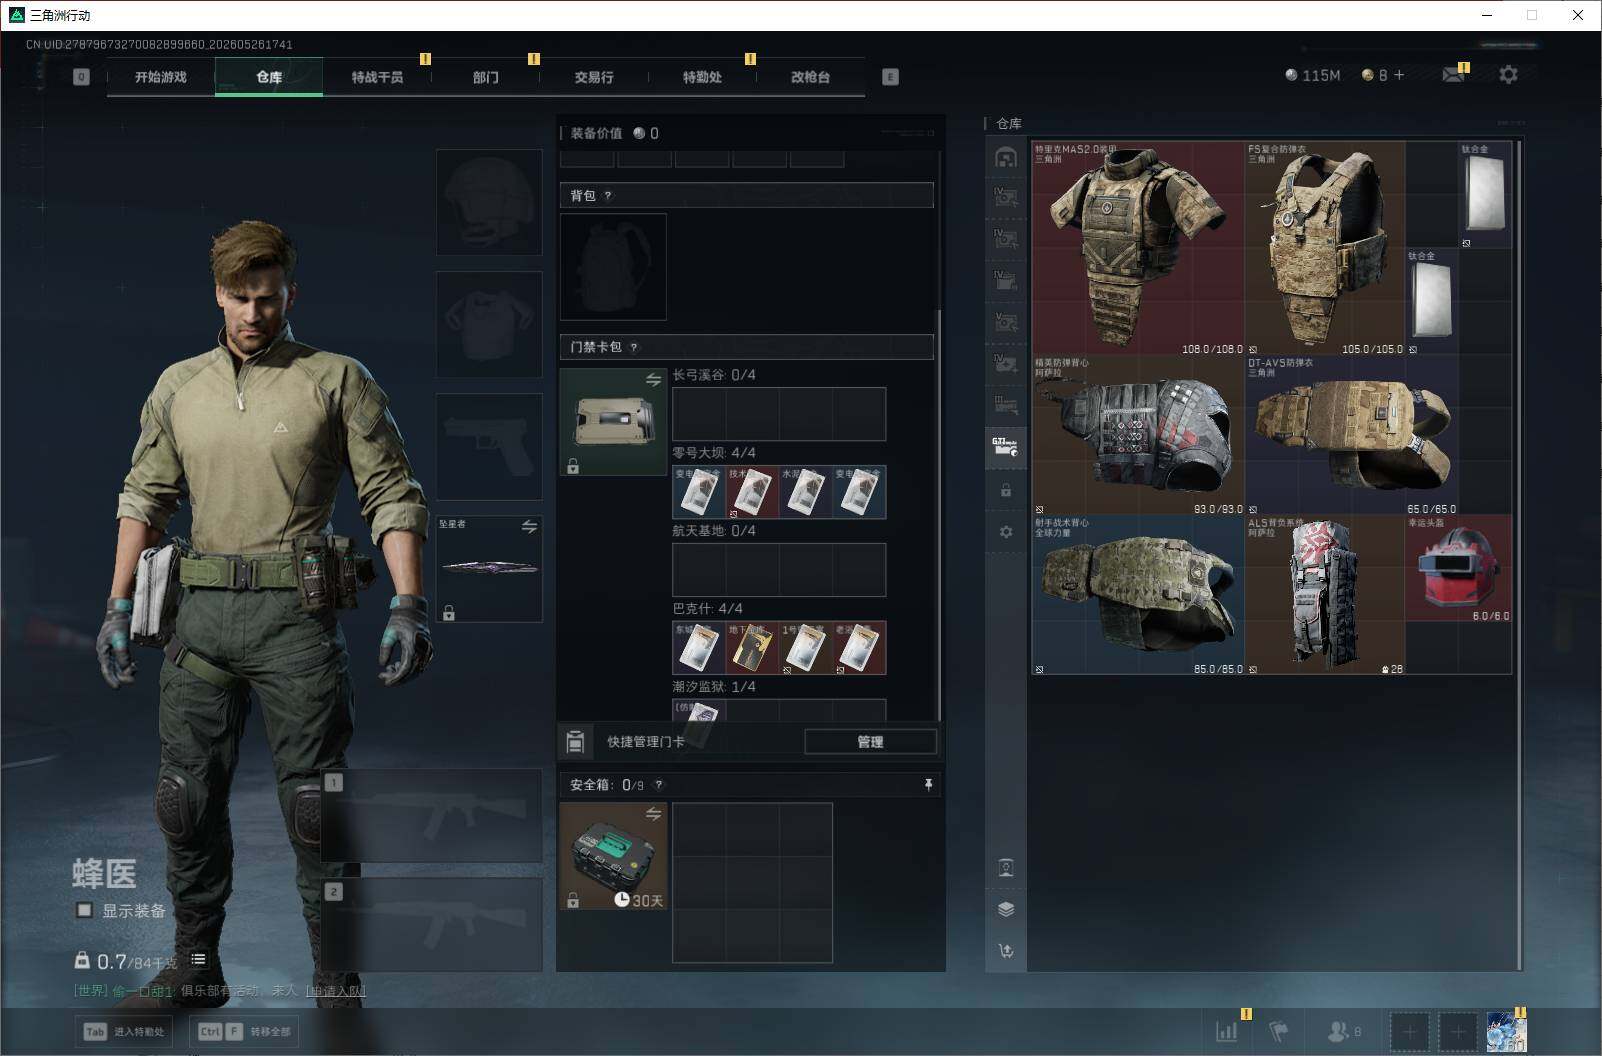
Task: Select the 仓库 tab
Action: [269, 77]
